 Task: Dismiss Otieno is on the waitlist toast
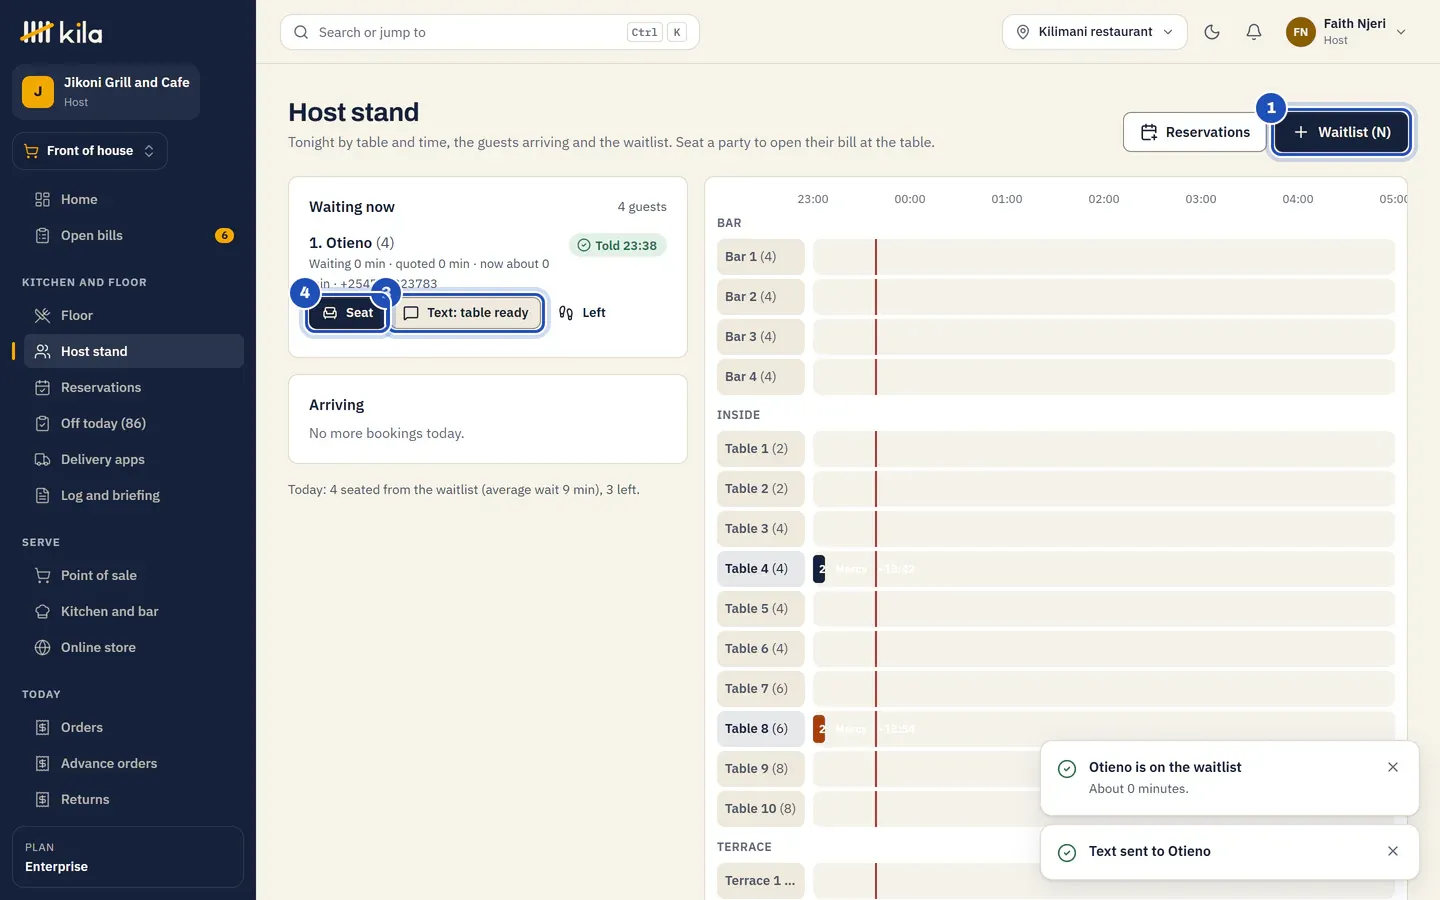click(1393, 767)
